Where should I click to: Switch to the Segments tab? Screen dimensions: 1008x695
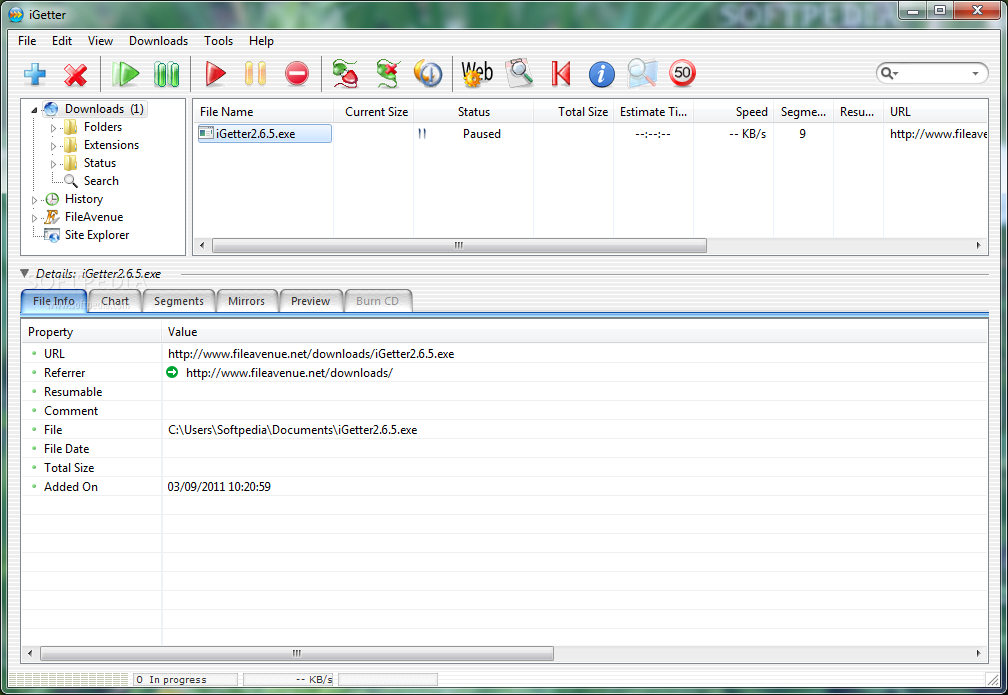179,301
